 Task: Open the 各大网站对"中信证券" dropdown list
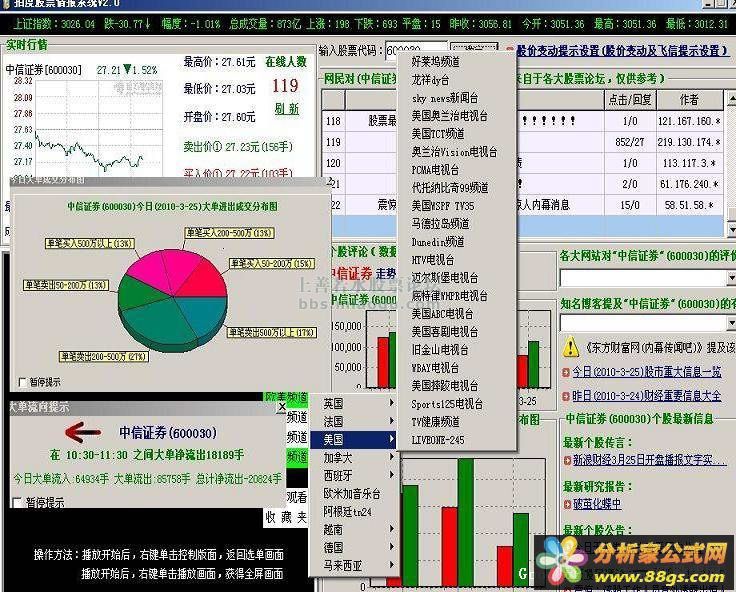(731, 278)
